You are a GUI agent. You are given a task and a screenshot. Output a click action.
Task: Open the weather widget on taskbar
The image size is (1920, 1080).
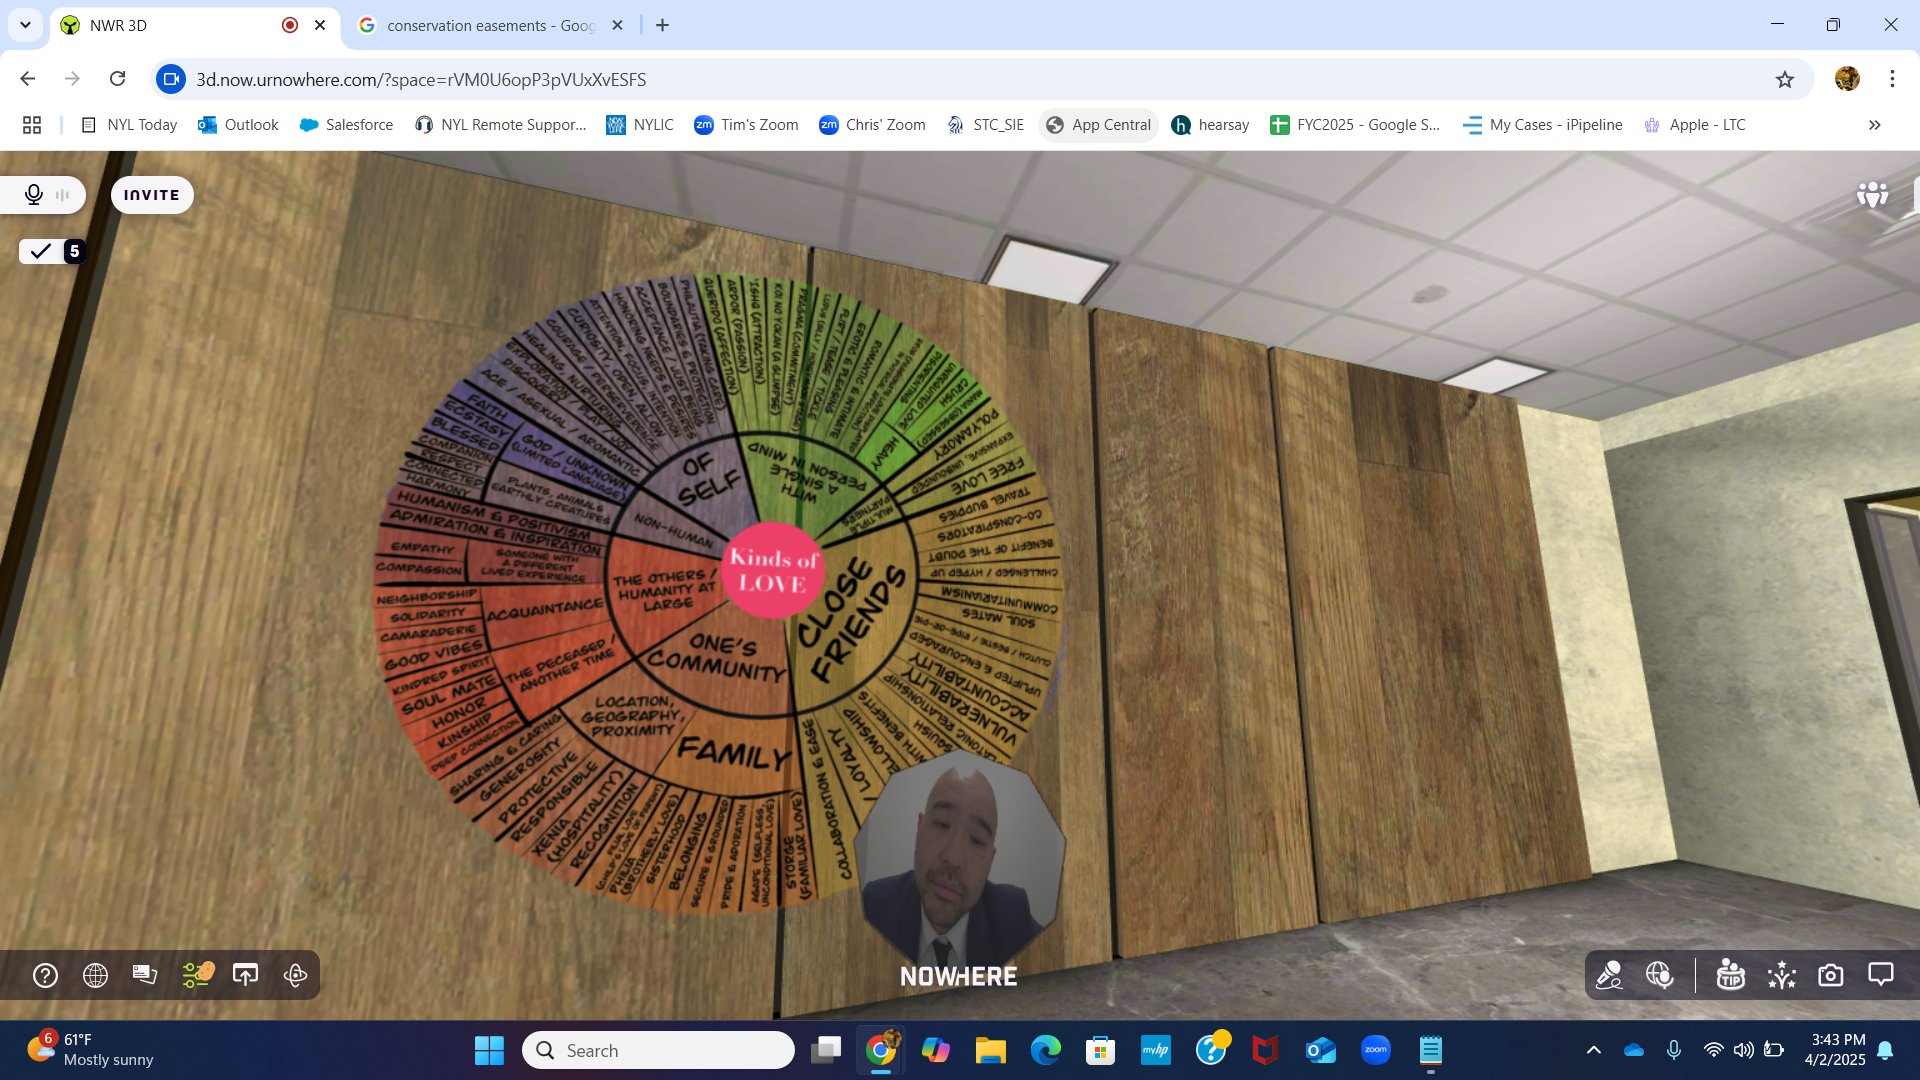(90, 1050)
